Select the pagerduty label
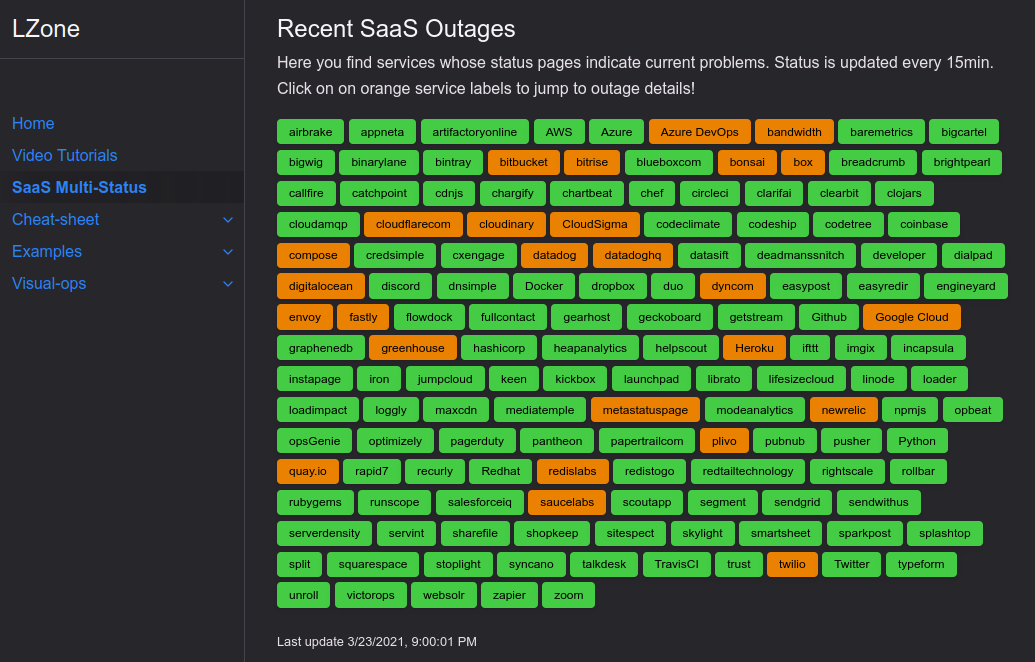The width and height of the screenshot is (1035, 662). pyautogui.click(x=477, y=441)
